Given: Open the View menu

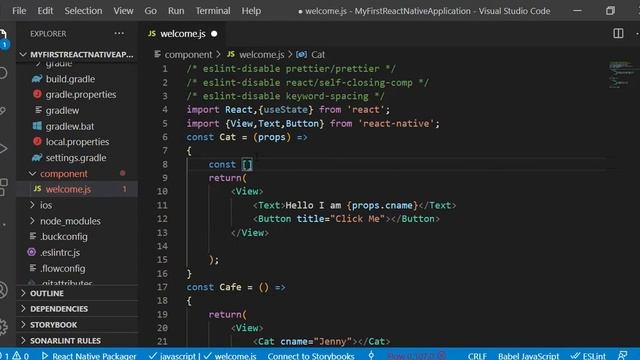Looking at the screenshot, I should (x=123, y=11).
